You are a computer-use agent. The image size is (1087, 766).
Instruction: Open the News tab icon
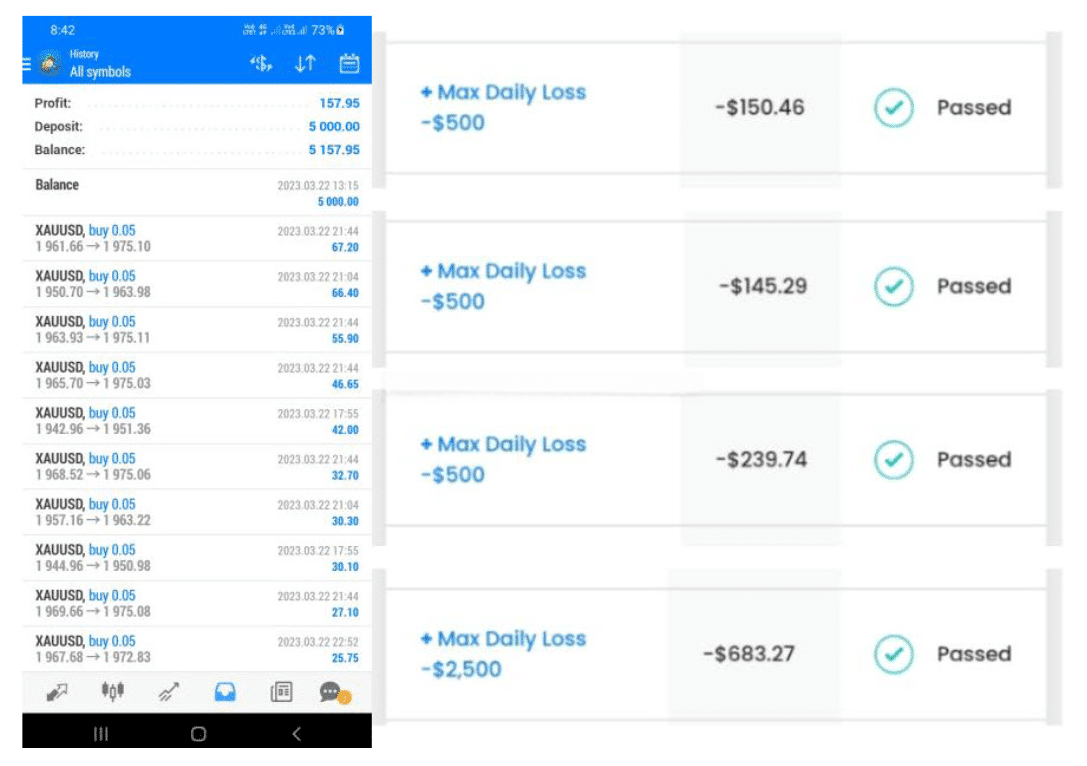tap(281, 691)
